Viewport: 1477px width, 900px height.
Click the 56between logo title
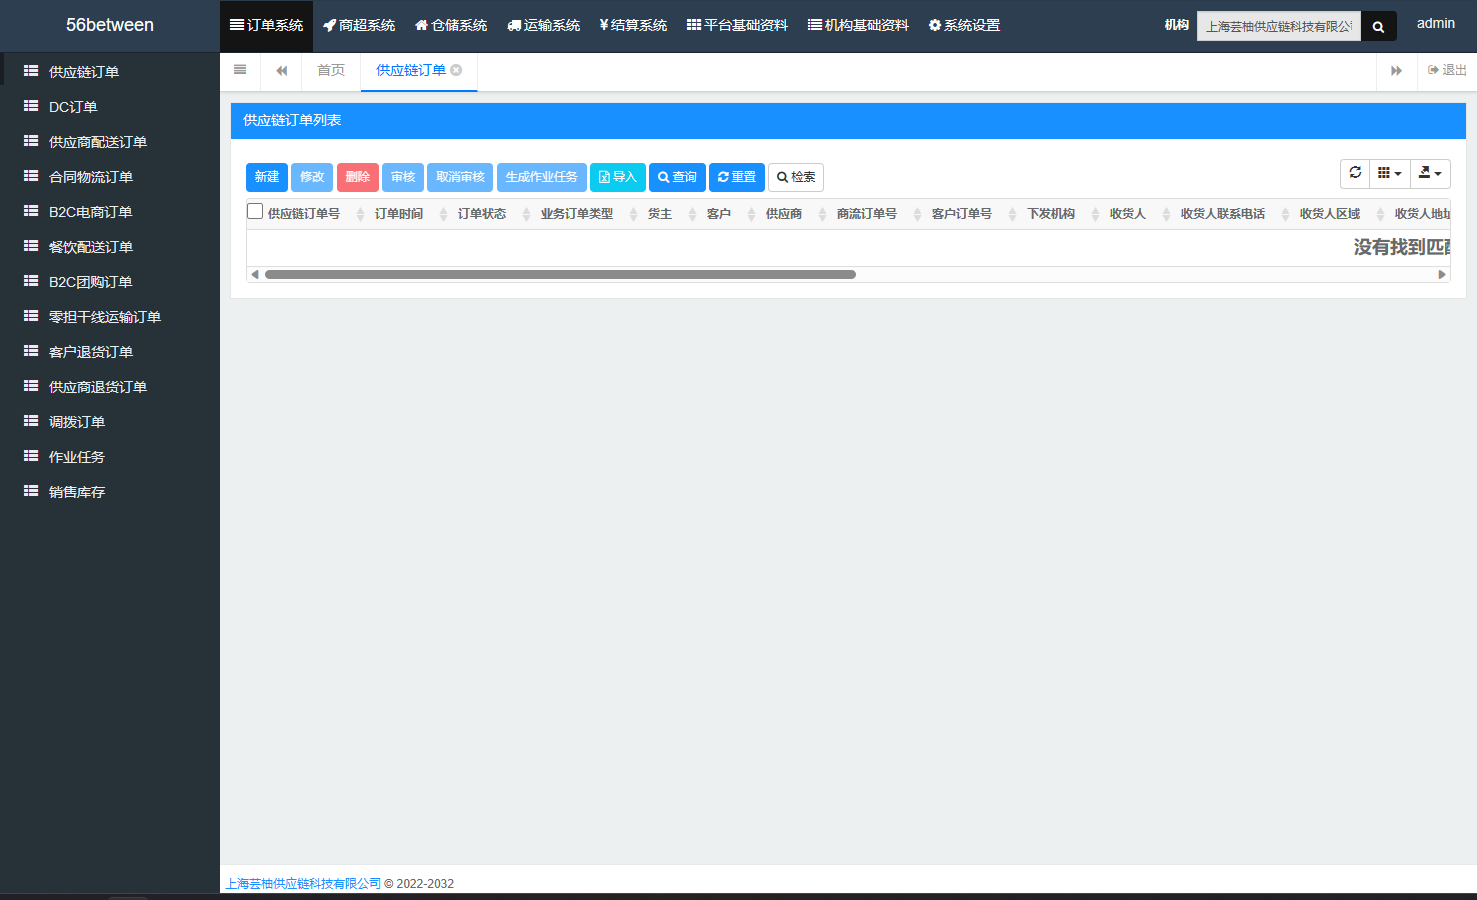point(110,25)
